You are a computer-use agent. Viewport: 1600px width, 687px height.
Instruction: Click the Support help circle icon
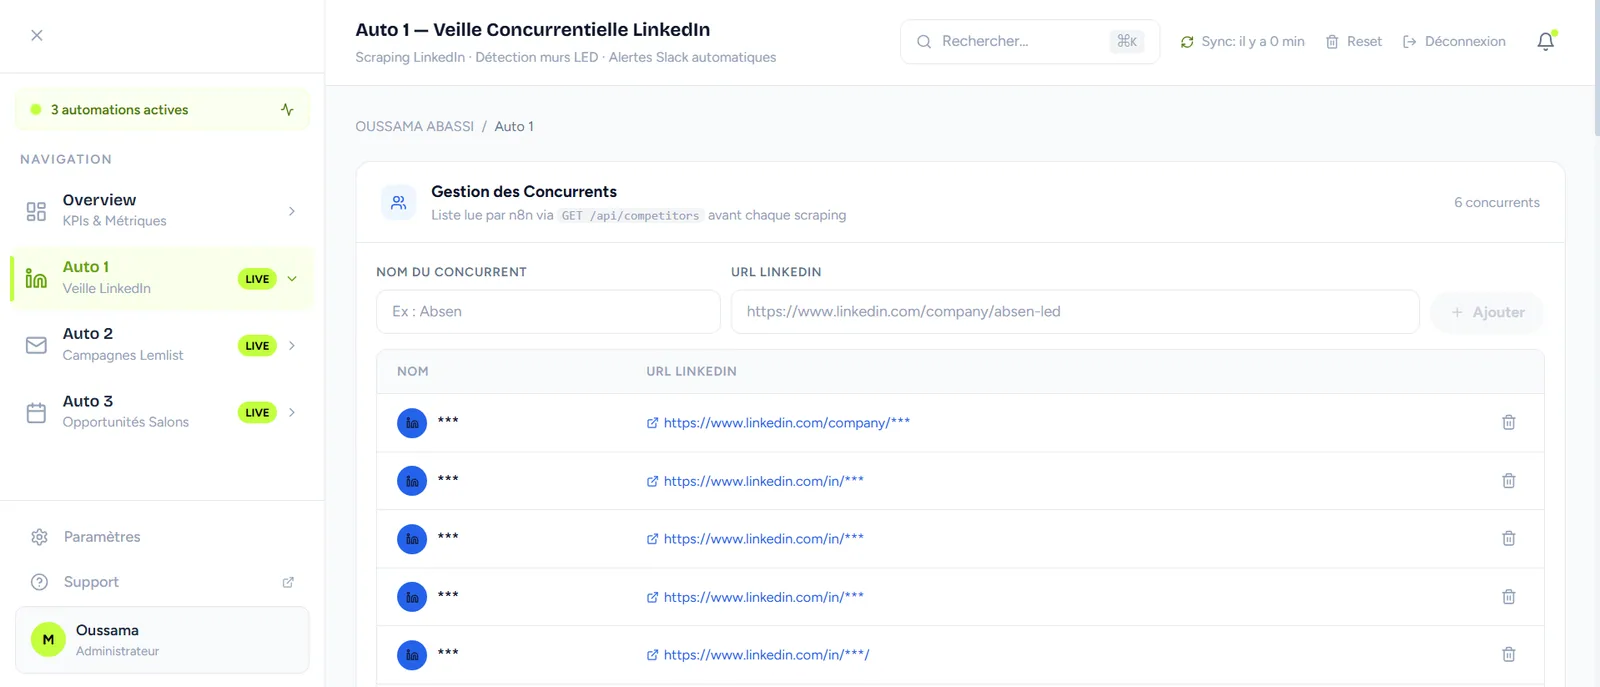pos(40,582)
